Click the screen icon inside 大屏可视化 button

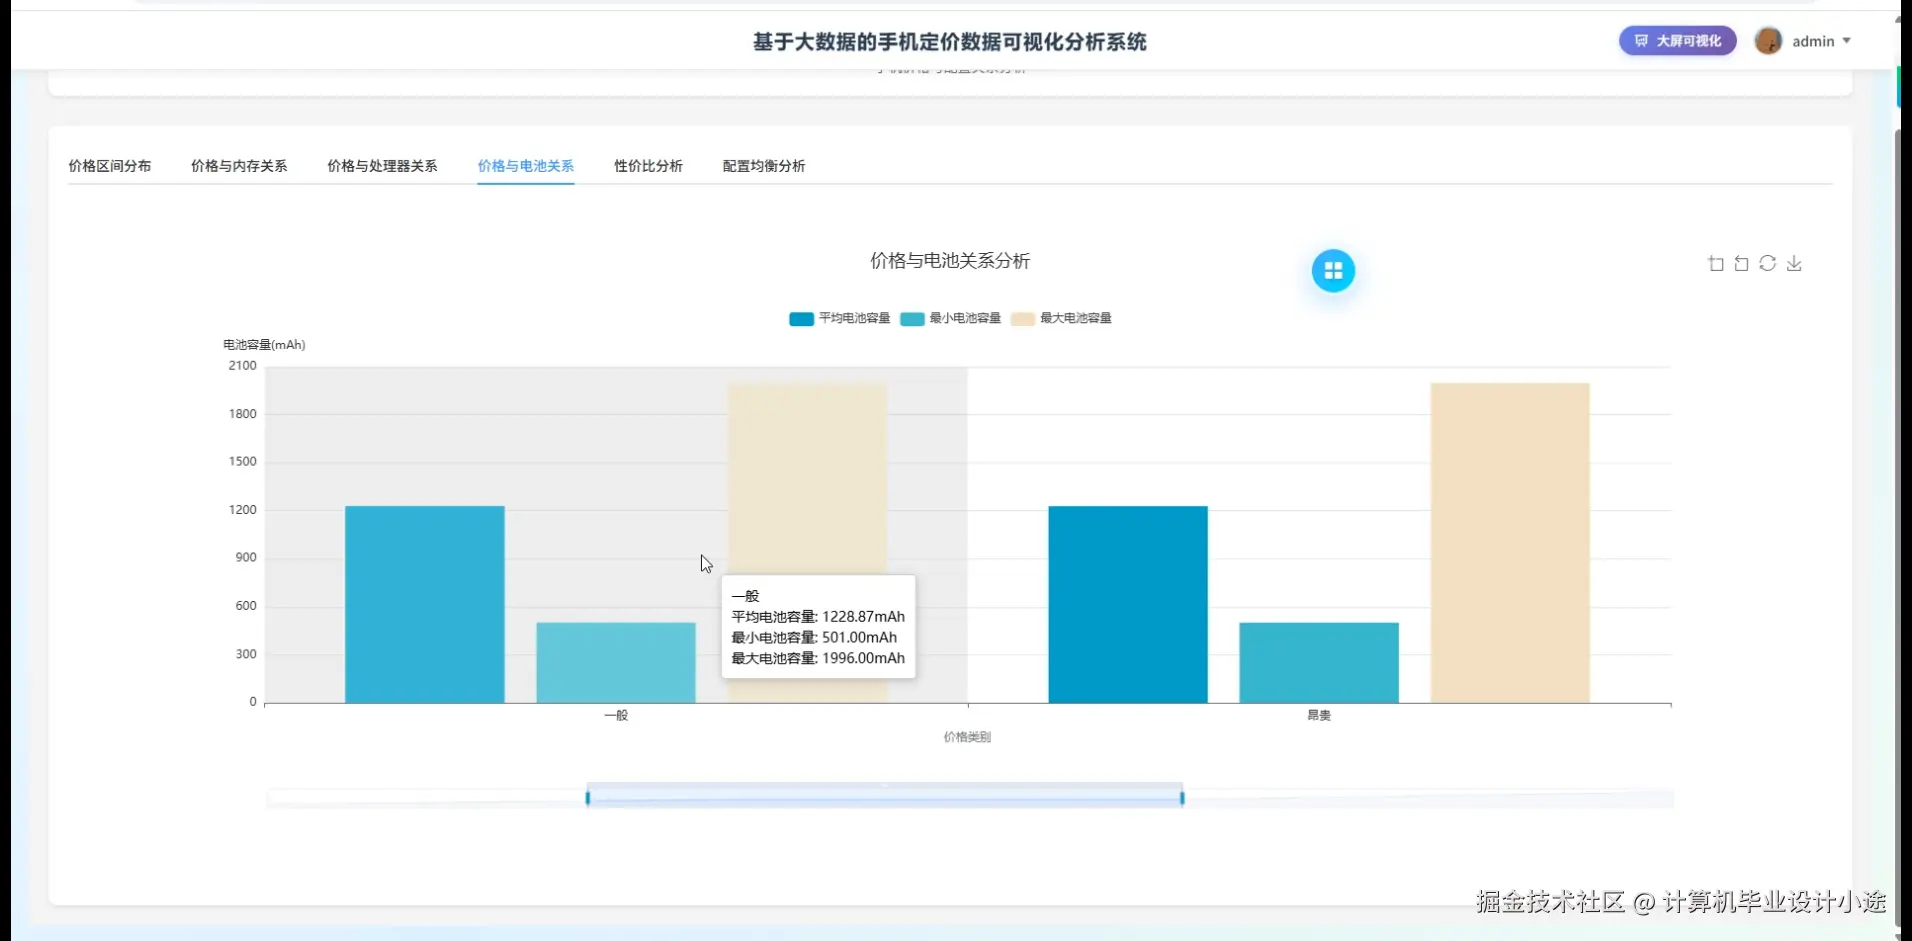1642,40
